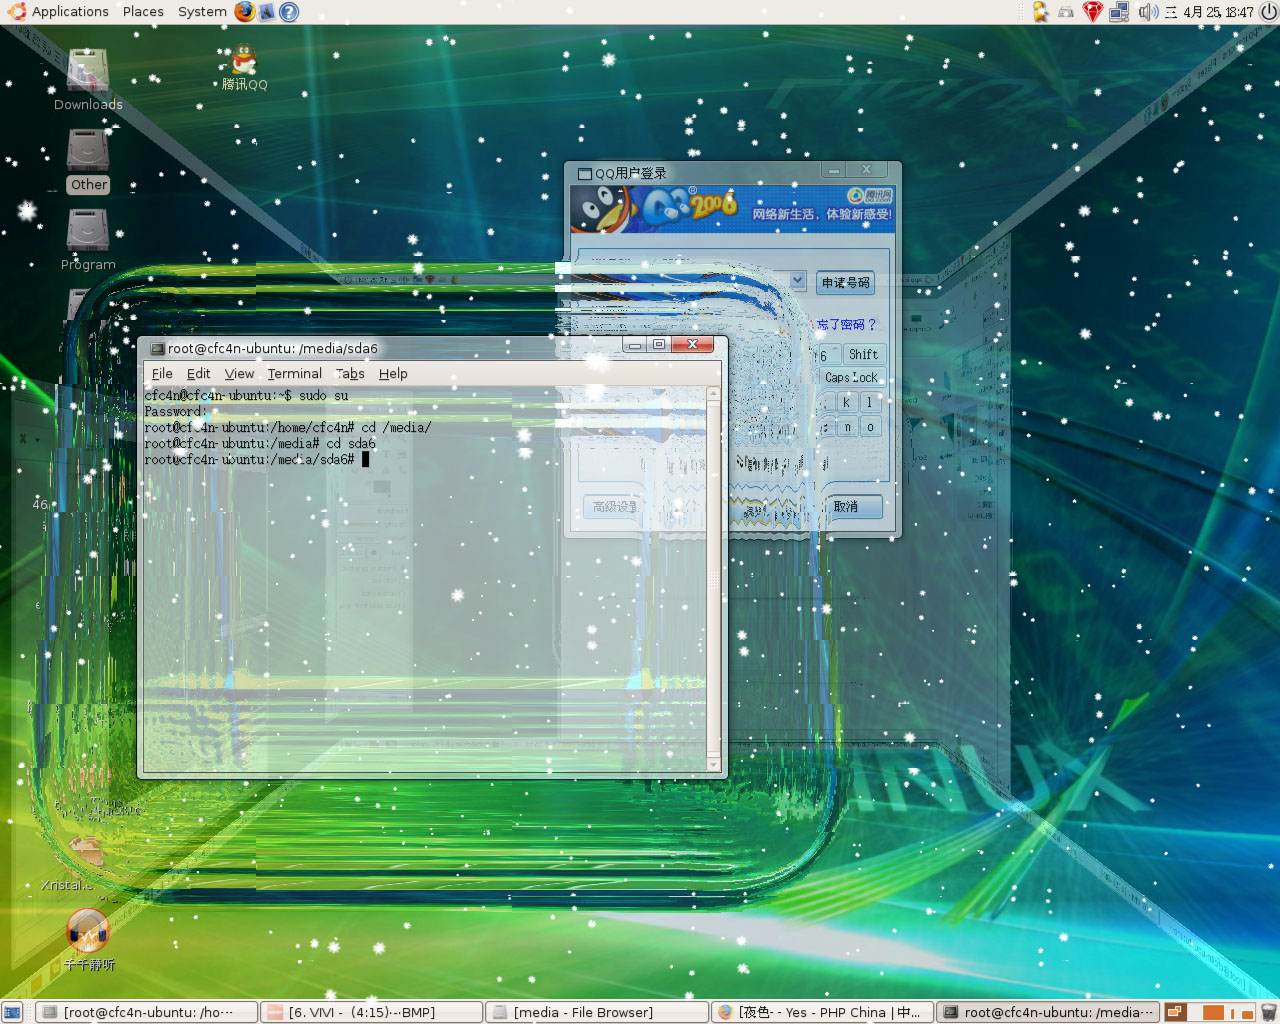Open the Terminal menu in terminal window
The width and height of the screenshot is (1280, 1024).
click(294, 374)
